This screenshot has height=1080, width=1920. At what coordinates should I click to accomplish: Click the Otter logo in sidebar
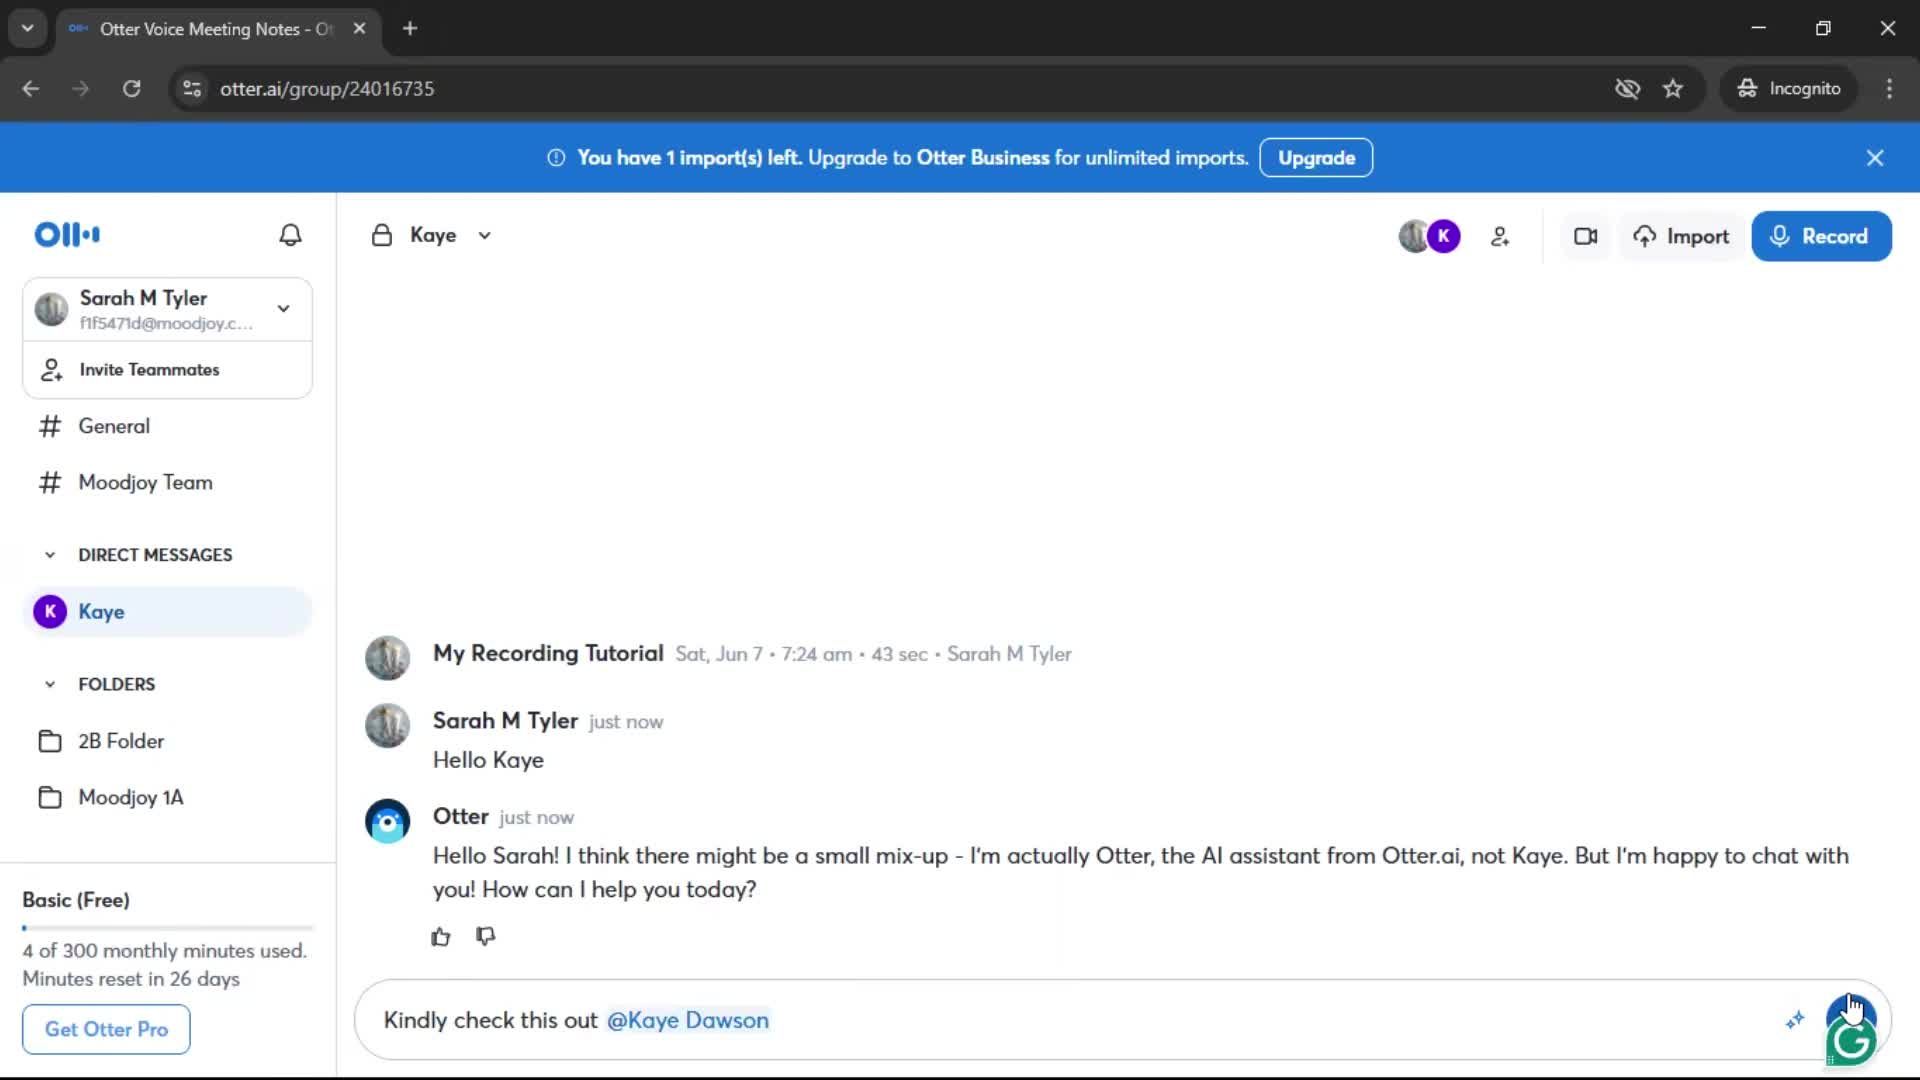[x=67, y=235]
